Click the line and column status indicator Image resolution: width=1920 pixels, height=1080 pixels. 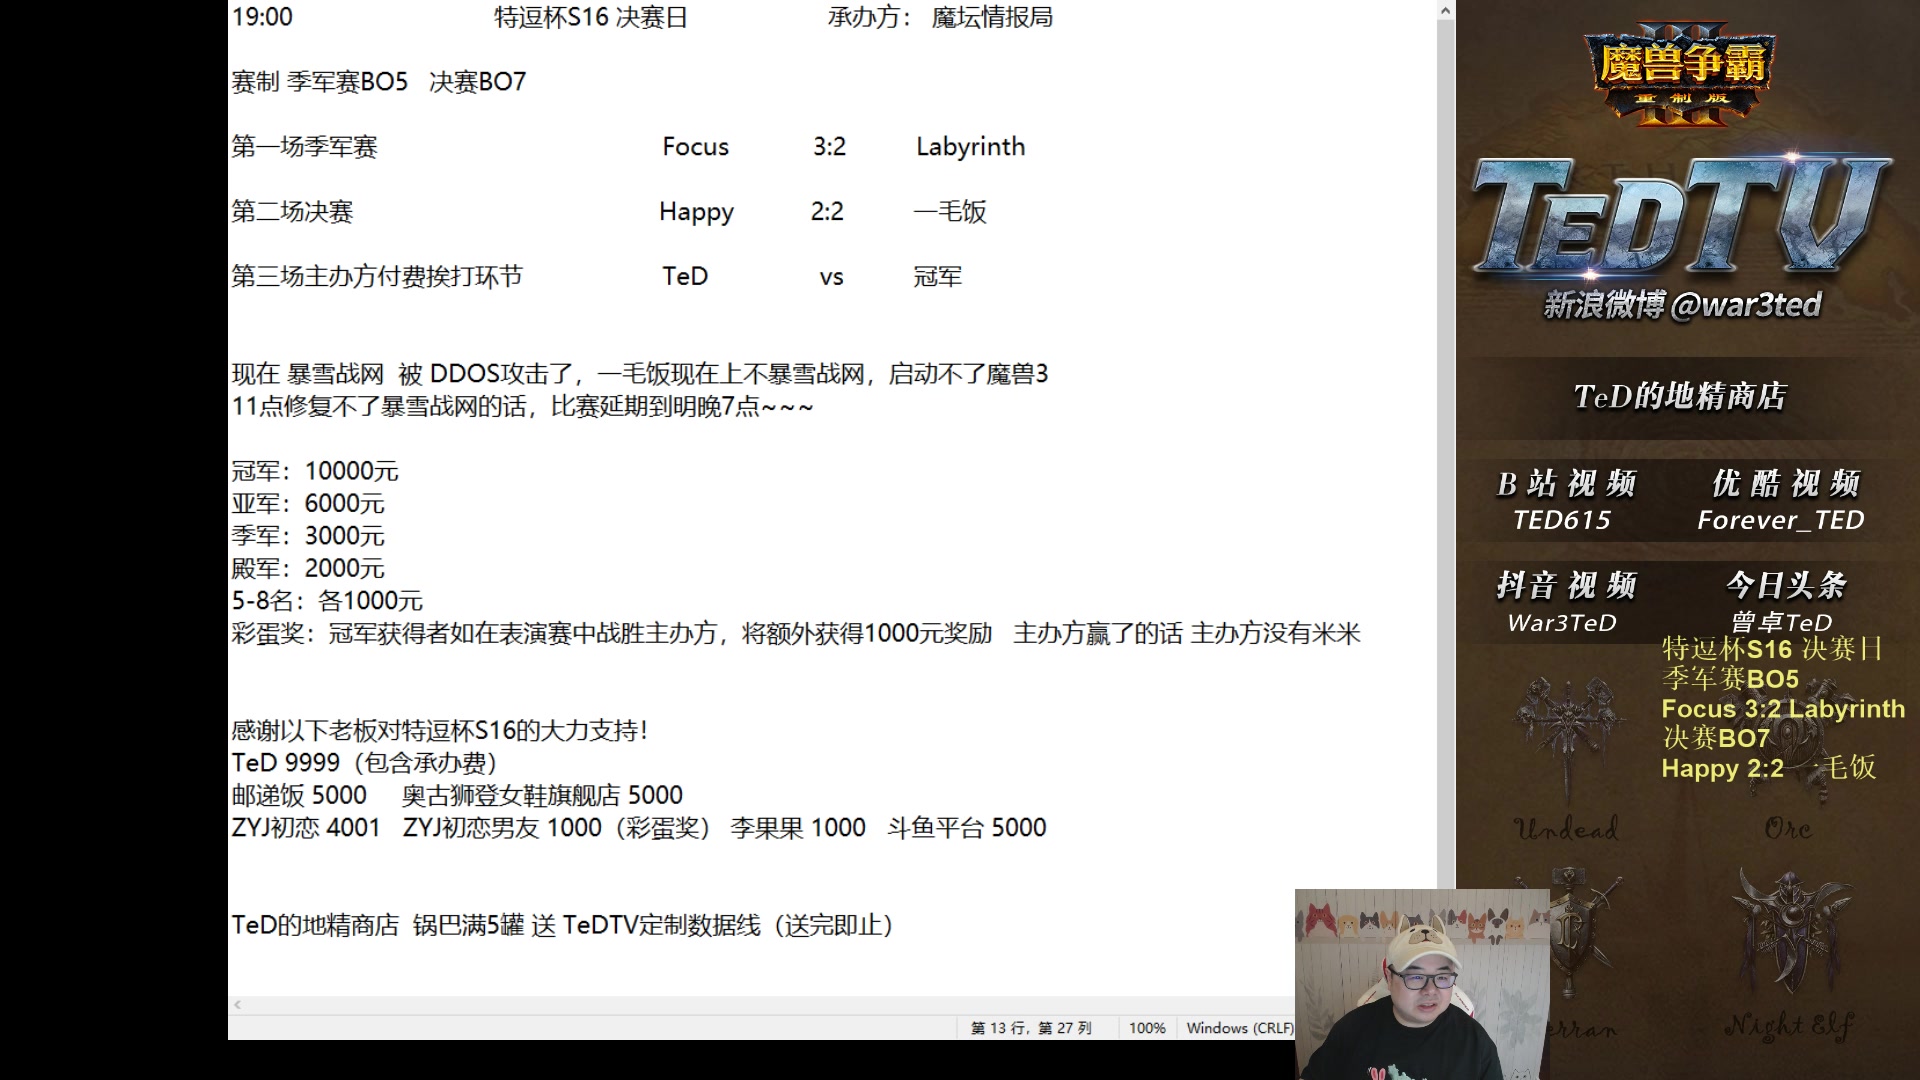[x=1031, y=1028]
